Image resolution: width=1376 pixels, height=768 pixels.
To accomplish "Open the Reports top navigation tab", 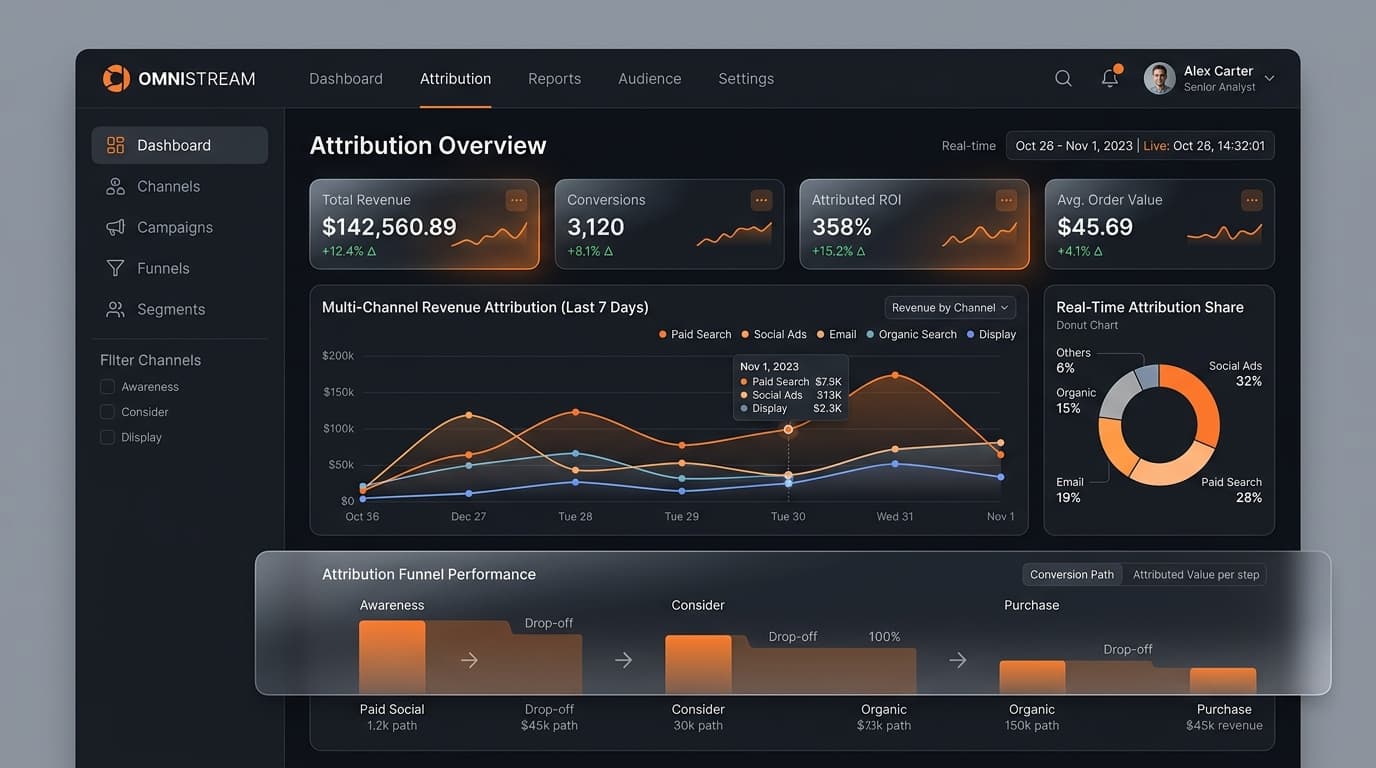I will pos(554,78).
